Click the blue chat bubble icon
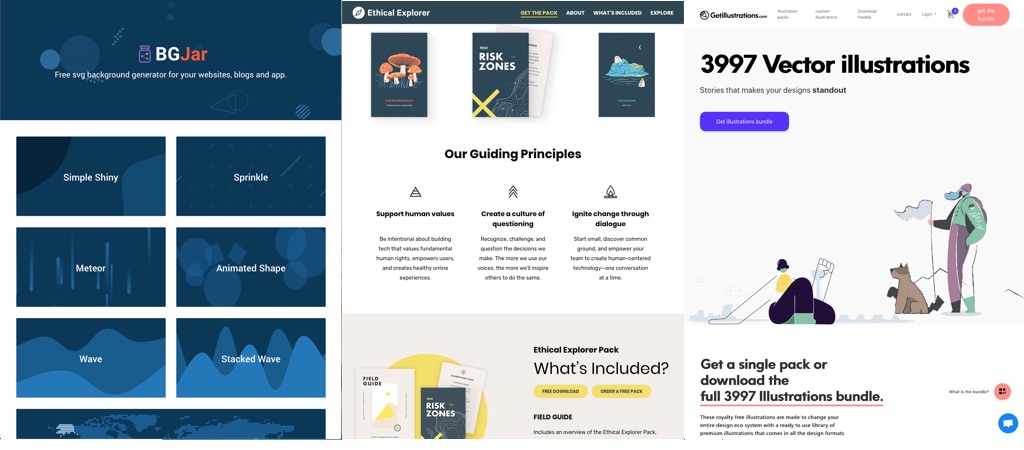The width and height of the screenshot is (1024, 450). coord(1008,423)
